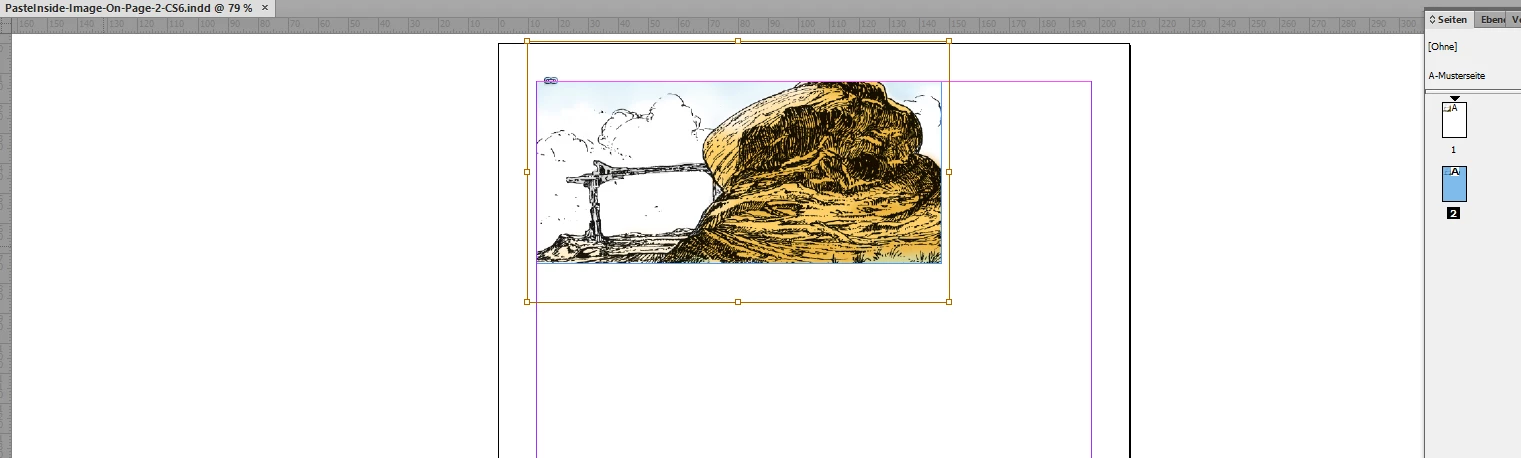This screenshot has height=458, width=1521.
Task: Click the page number label 1
Action: click(1453, 149)
